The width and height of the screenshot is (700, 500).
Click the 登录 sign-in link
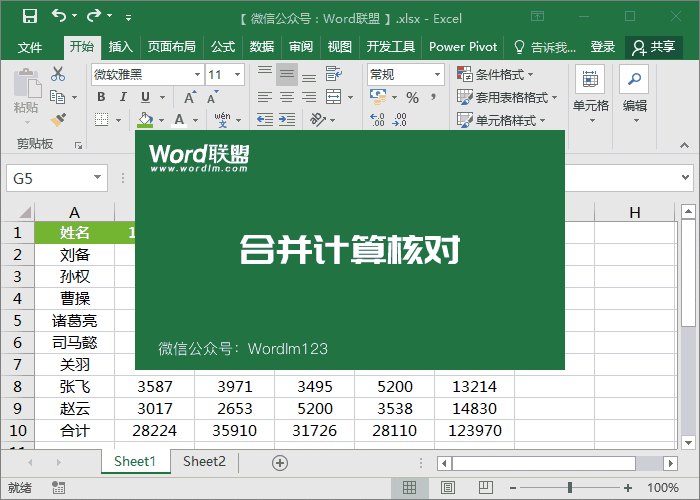tap(603, 46)
